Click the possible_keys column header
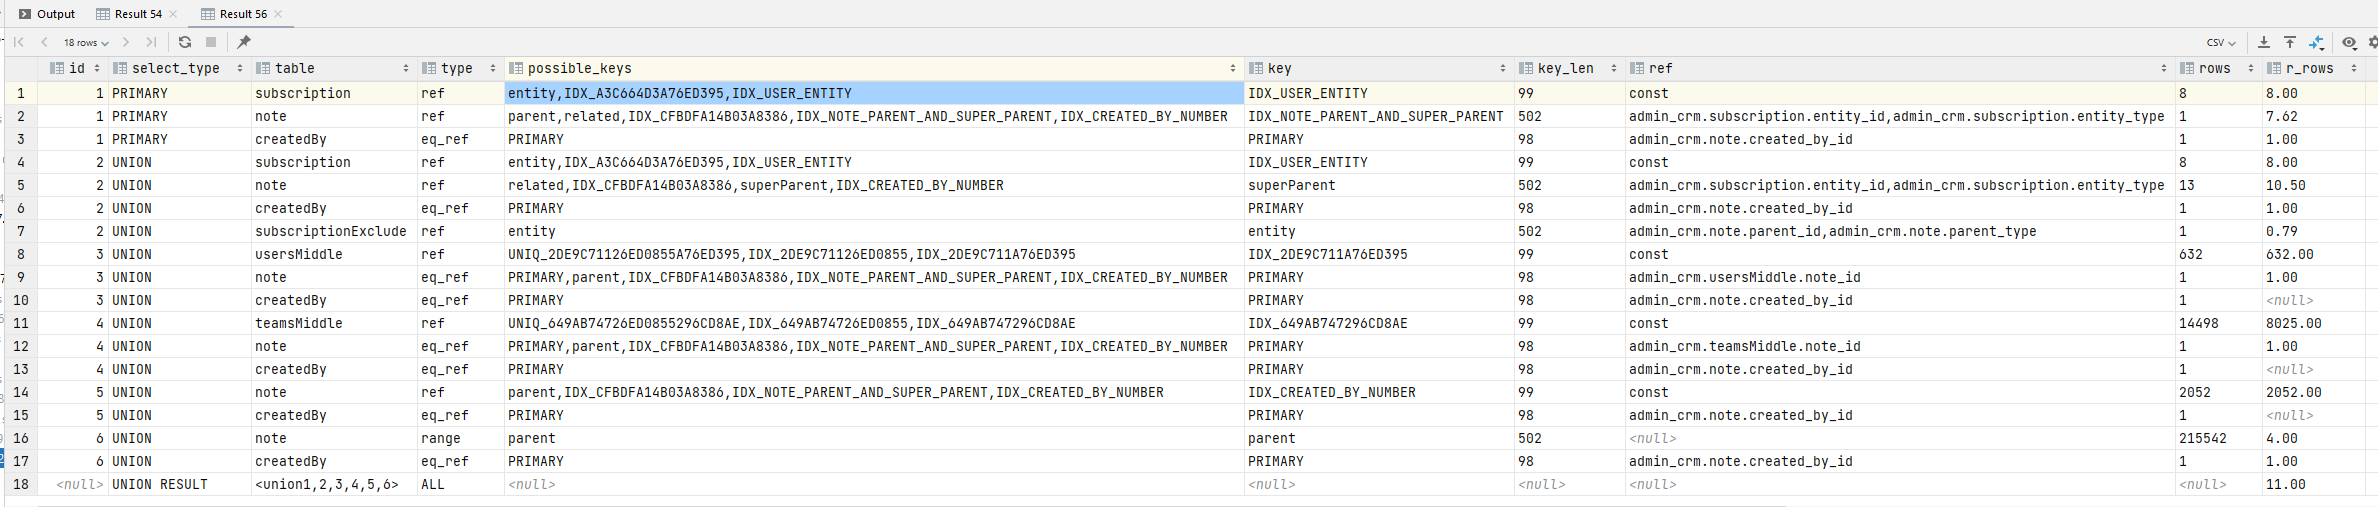This screenshot has width=2378, height=507. [579, 68]
